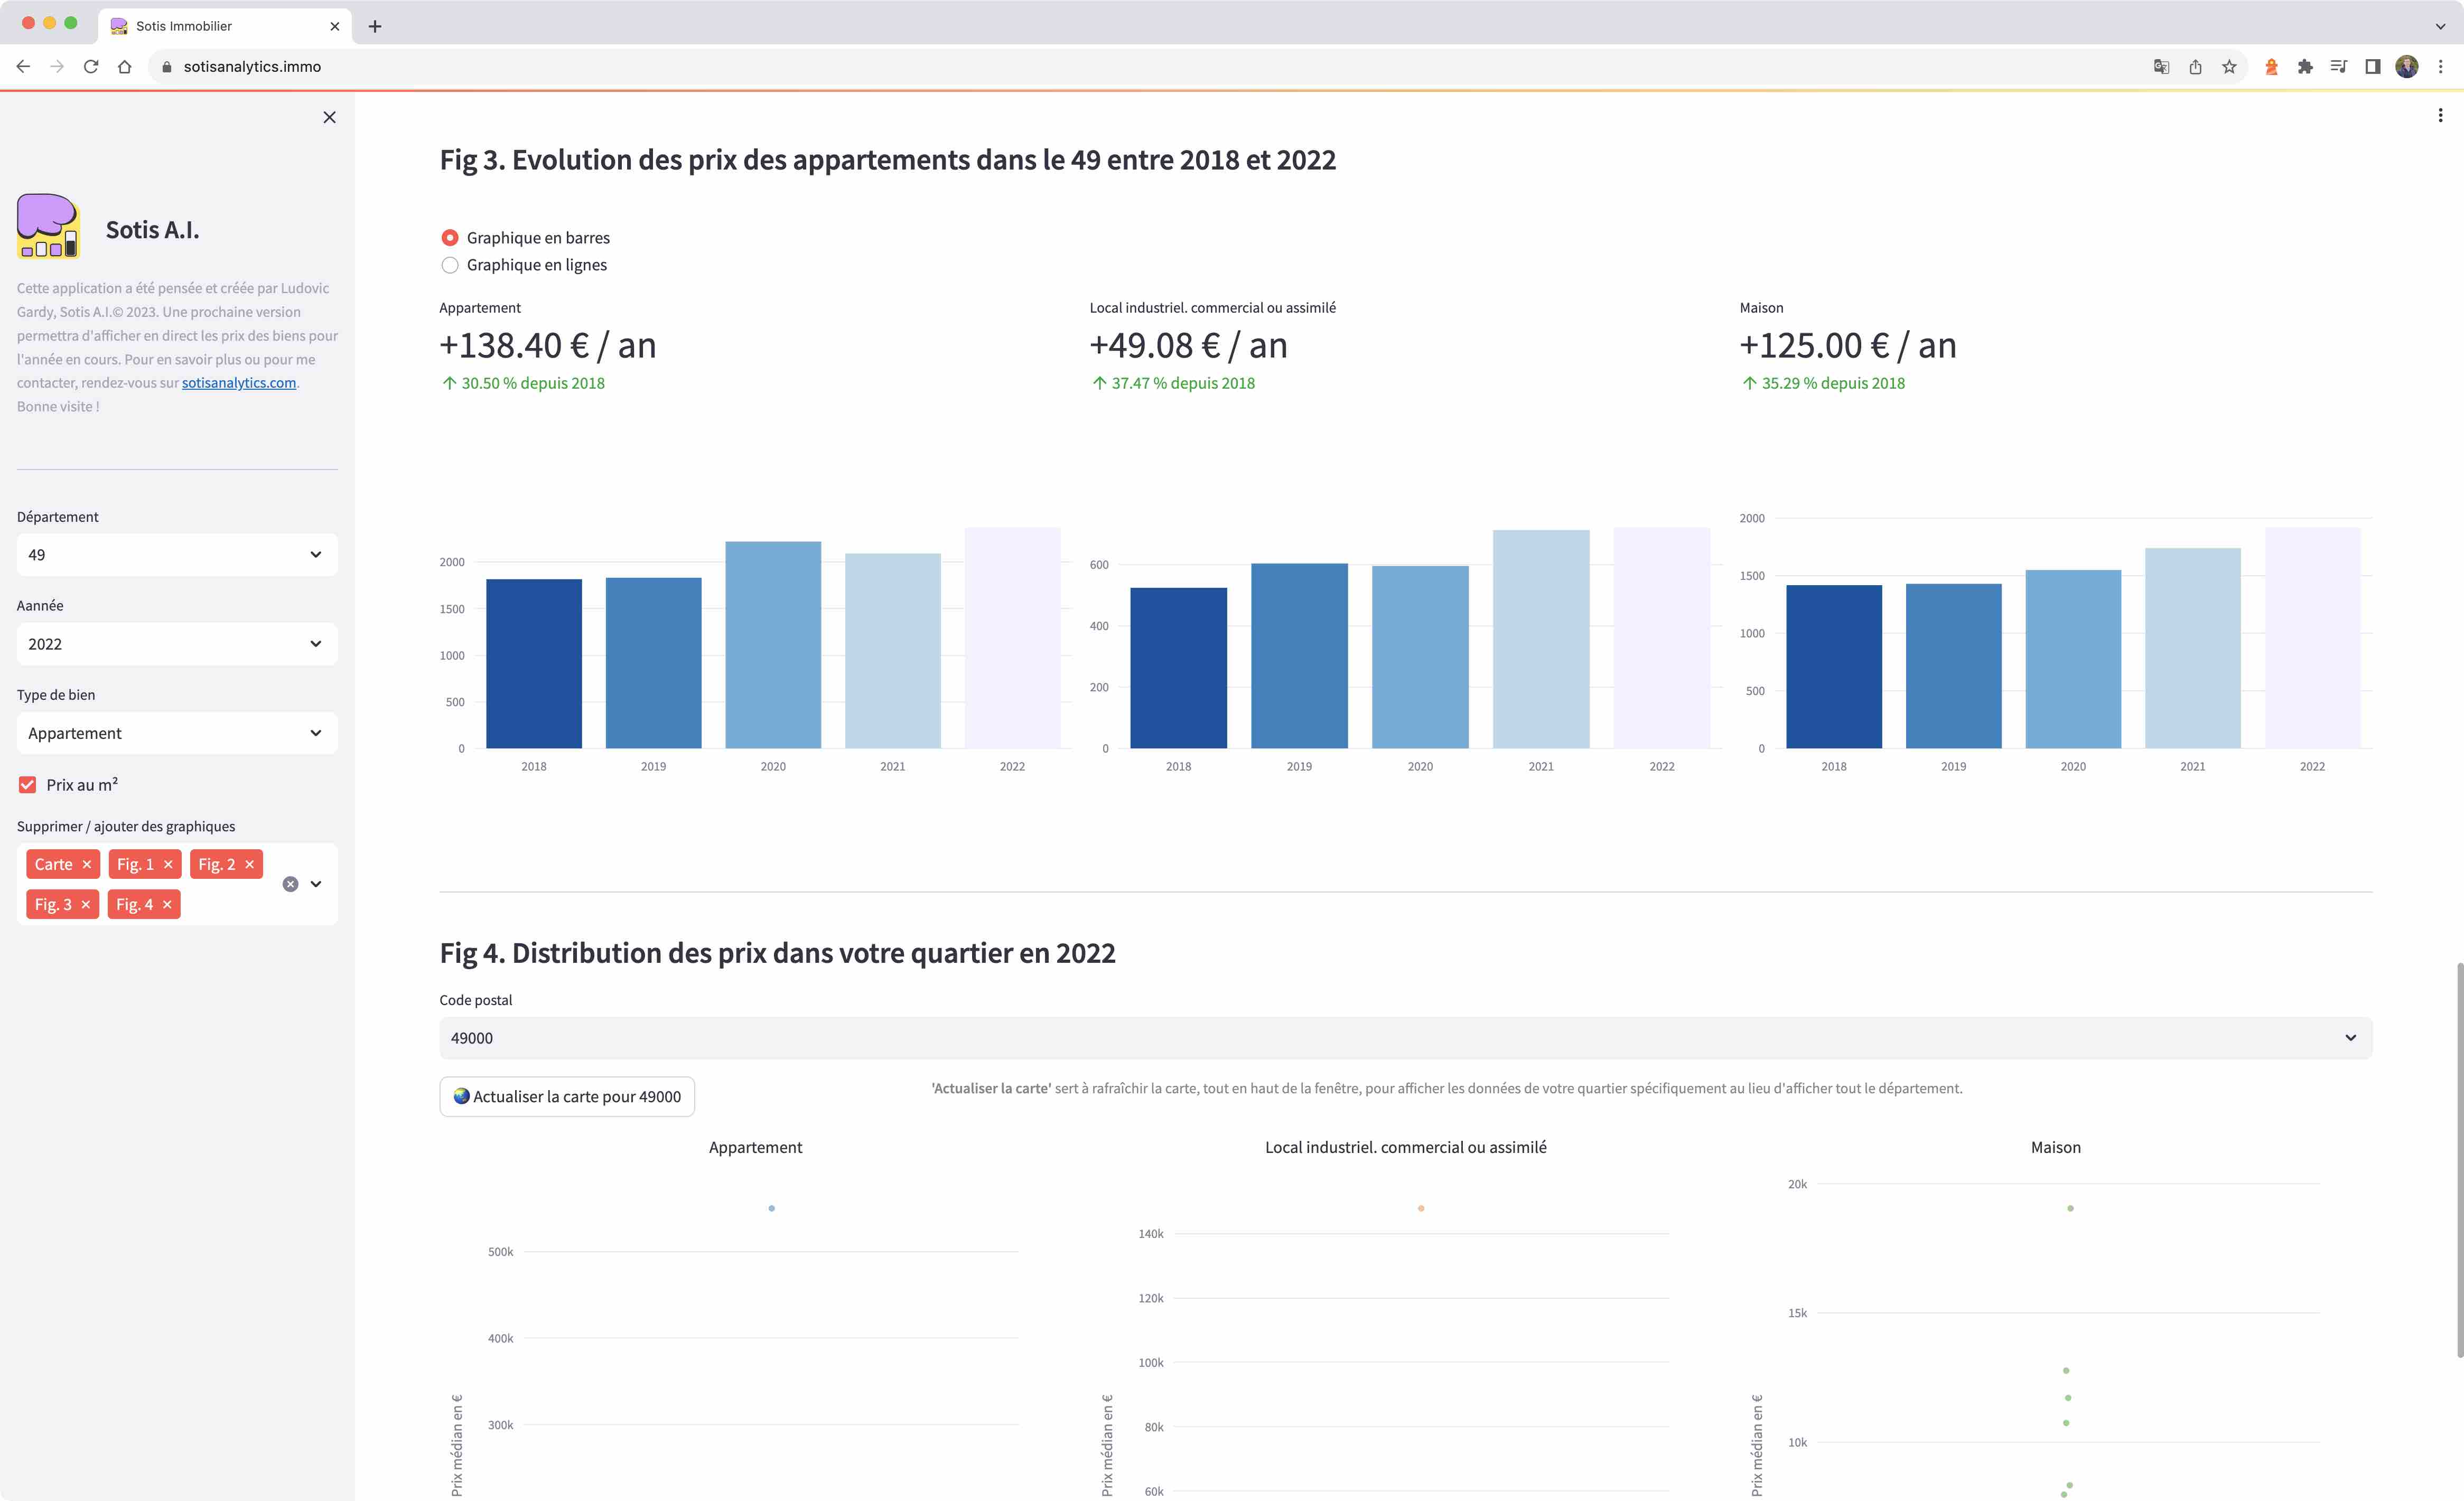Select the Graphique en lignes radio button
The height and width of the screenshot is (1501, 2464).
[450, 265]
